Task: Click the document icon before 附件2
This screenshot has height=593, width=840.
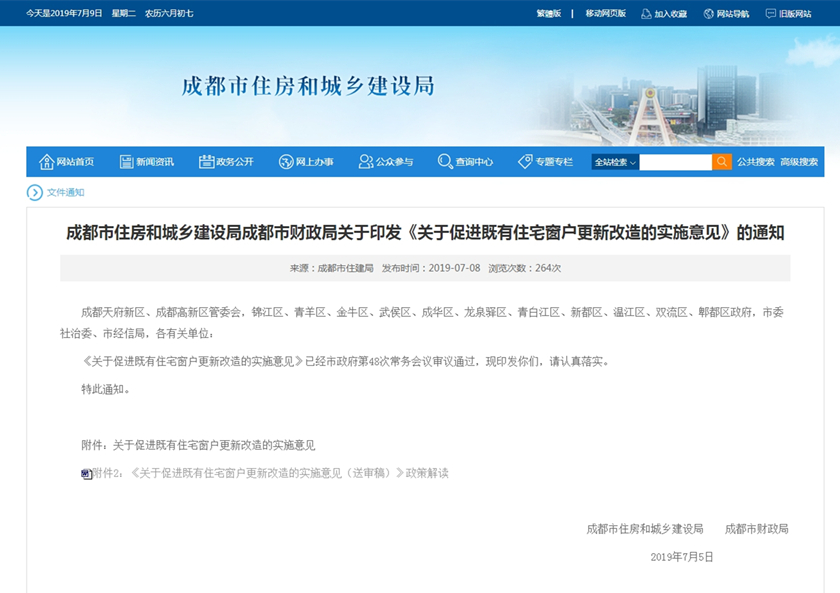Action: 87,474
